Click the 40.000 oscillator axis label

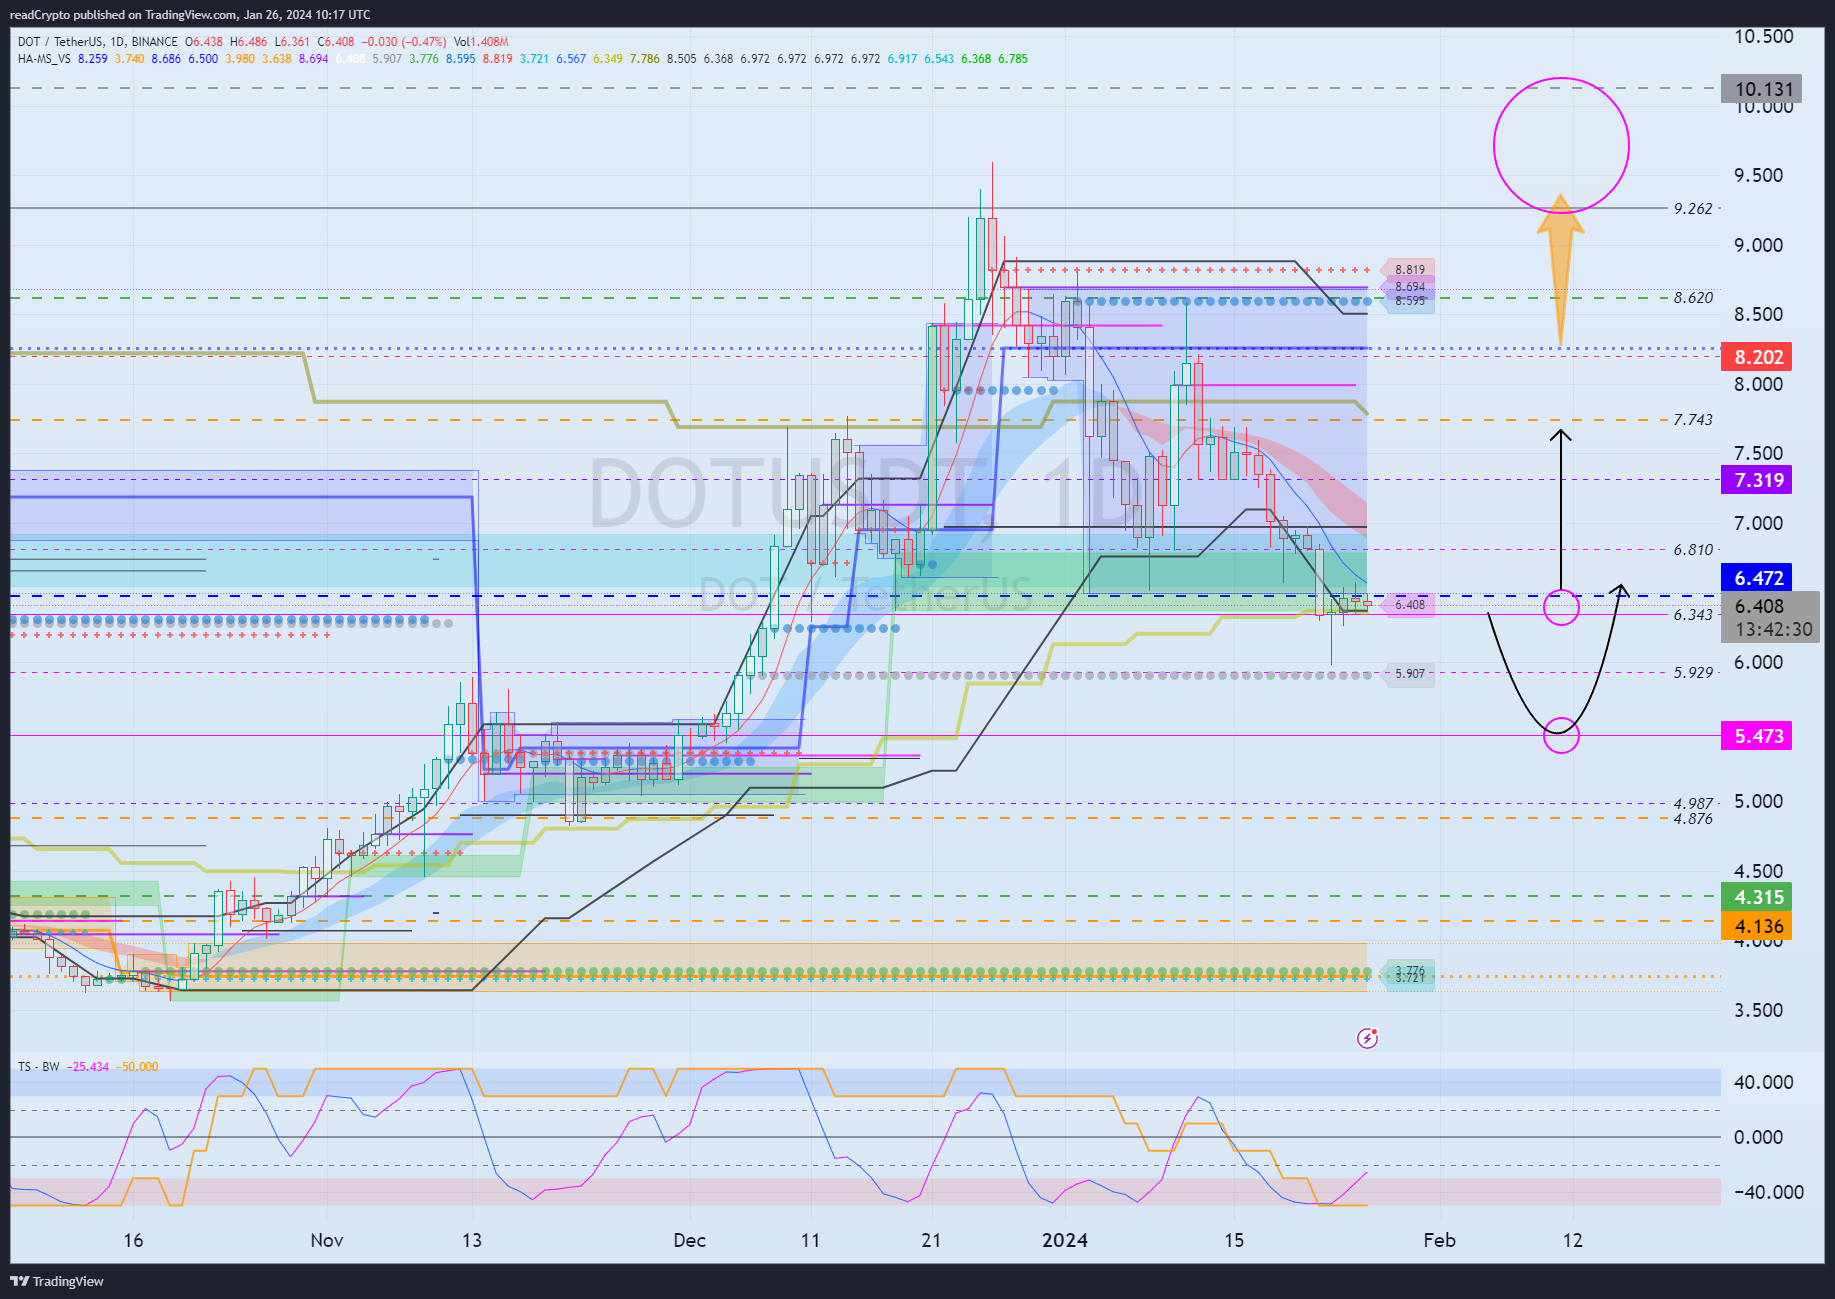(x=1764, y=1082)
